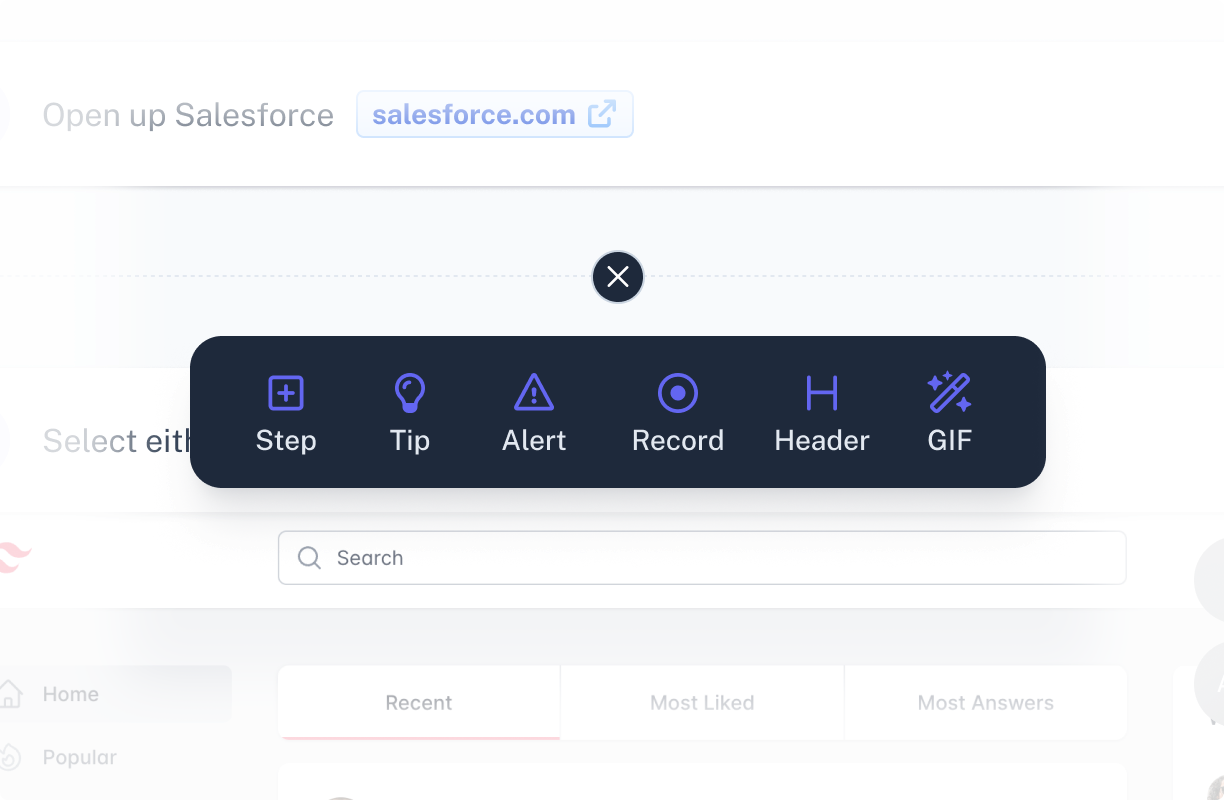Switch to the Most Answers tab
This screenshot has width=1224, height=800.
(x=986, y=703)
